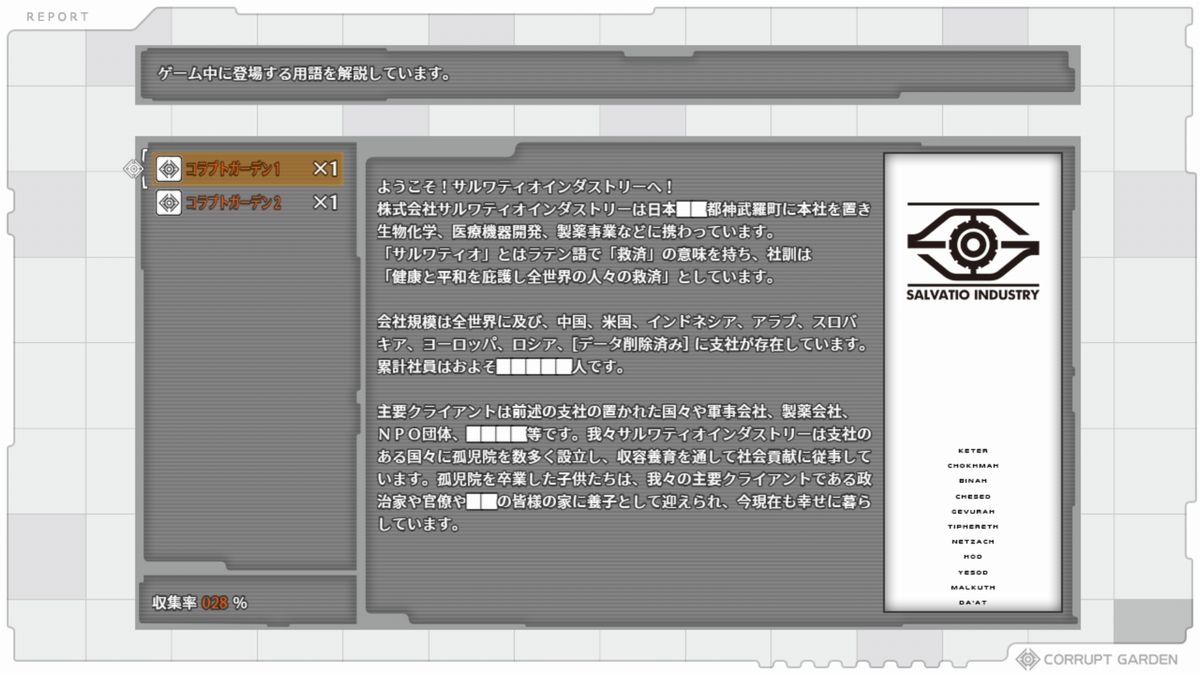Click the gear icon beside コラプトガーデン2
The width and height of the screenshot is (1200, 675).
coord(169,203)
